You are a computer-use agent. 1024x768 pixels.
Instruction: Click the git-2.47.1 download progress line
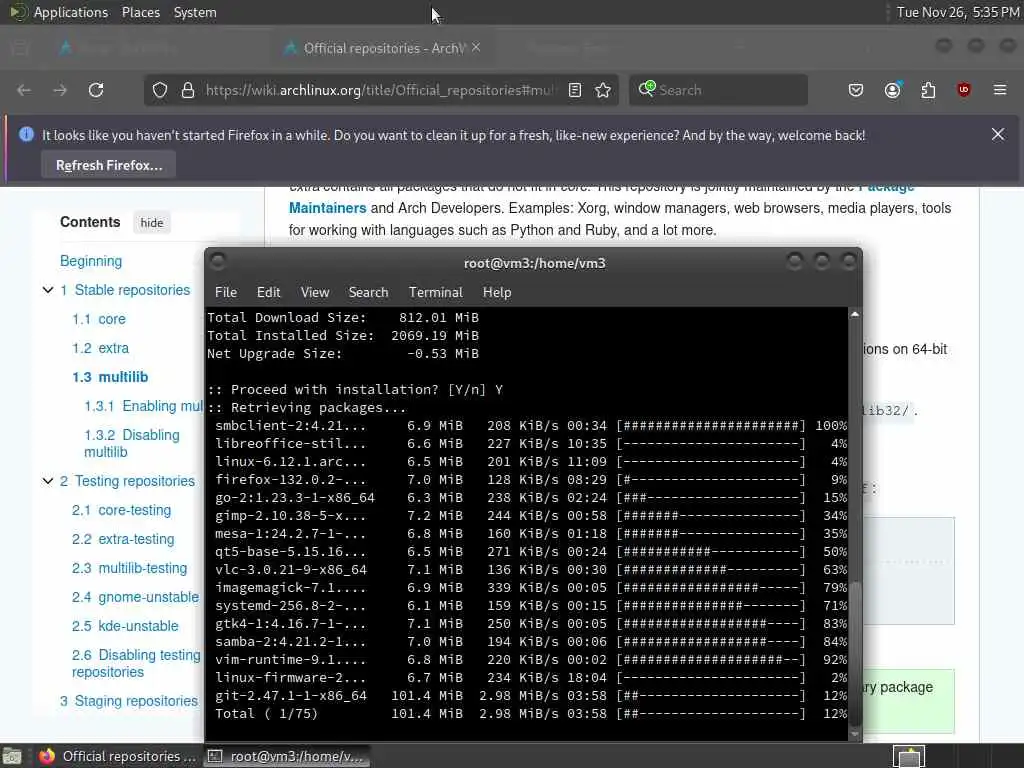tap(530, 696)
